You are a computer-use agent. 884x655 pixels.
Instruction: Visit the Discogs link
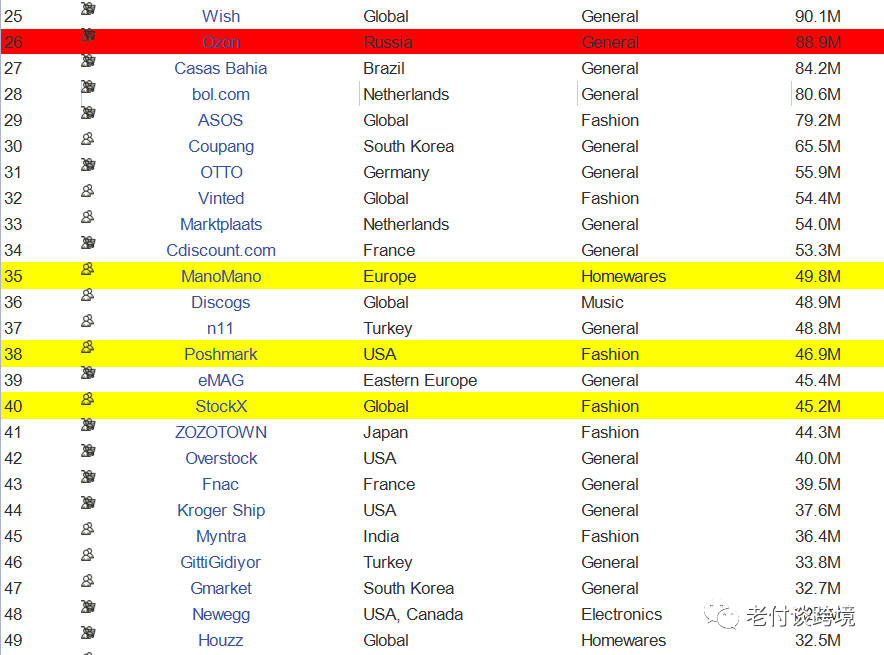click(x=221, y=303)
